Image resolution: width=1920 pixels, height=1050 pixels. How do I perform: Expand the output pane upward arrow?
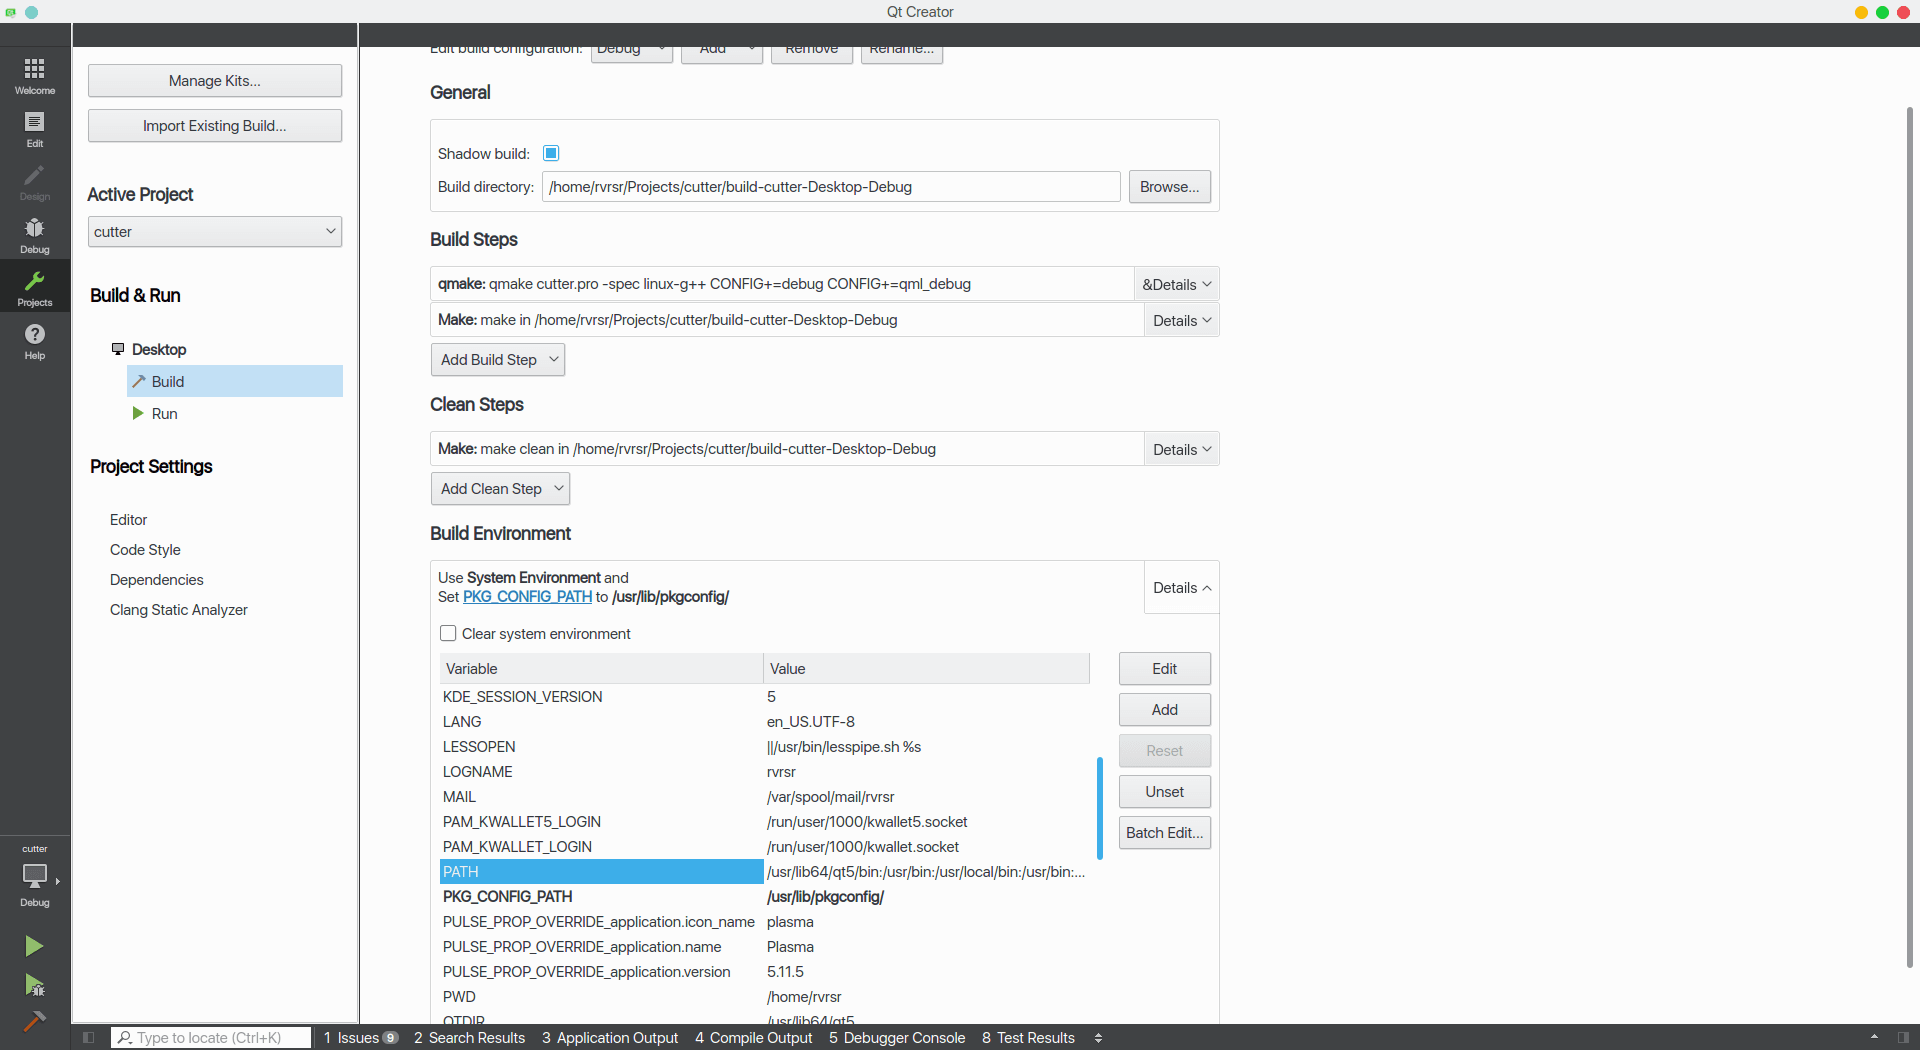point(1874,1037)
